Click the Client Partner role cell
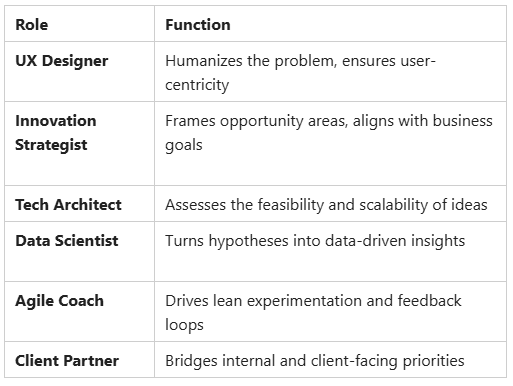 79,360
